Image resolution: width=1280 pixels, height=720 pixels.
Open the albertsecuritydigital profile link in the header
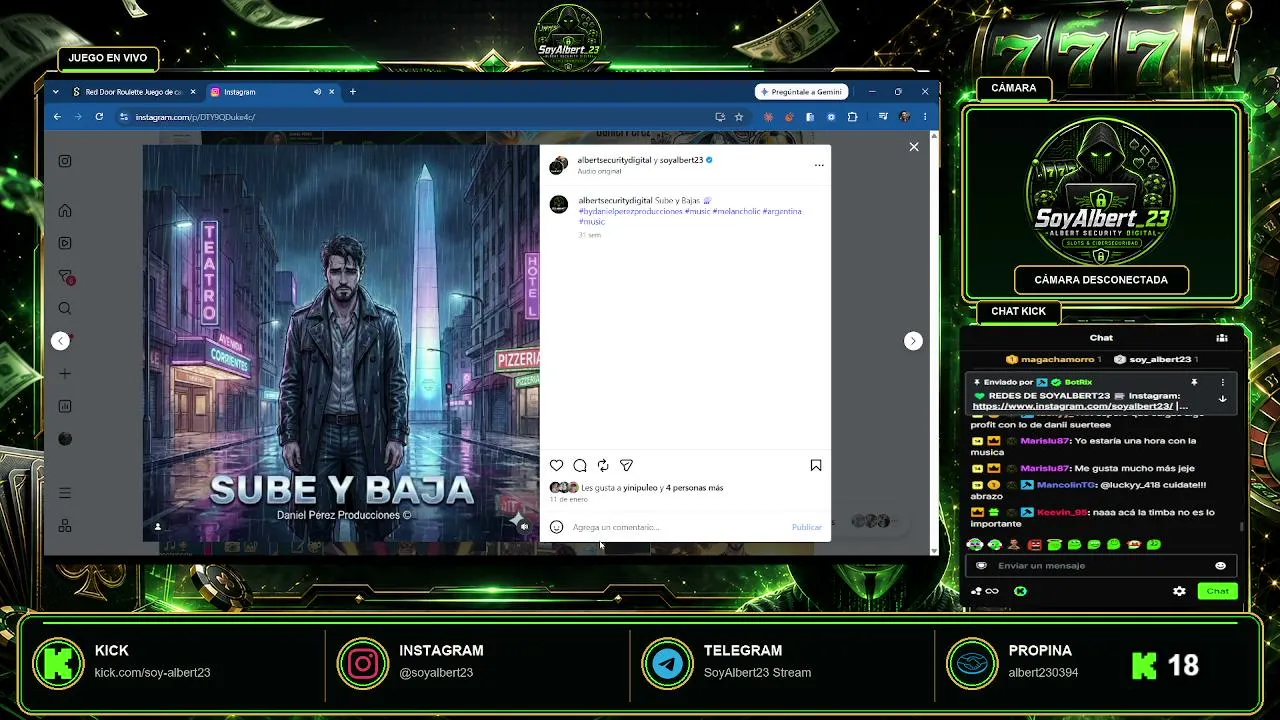(x=614, y=160)
